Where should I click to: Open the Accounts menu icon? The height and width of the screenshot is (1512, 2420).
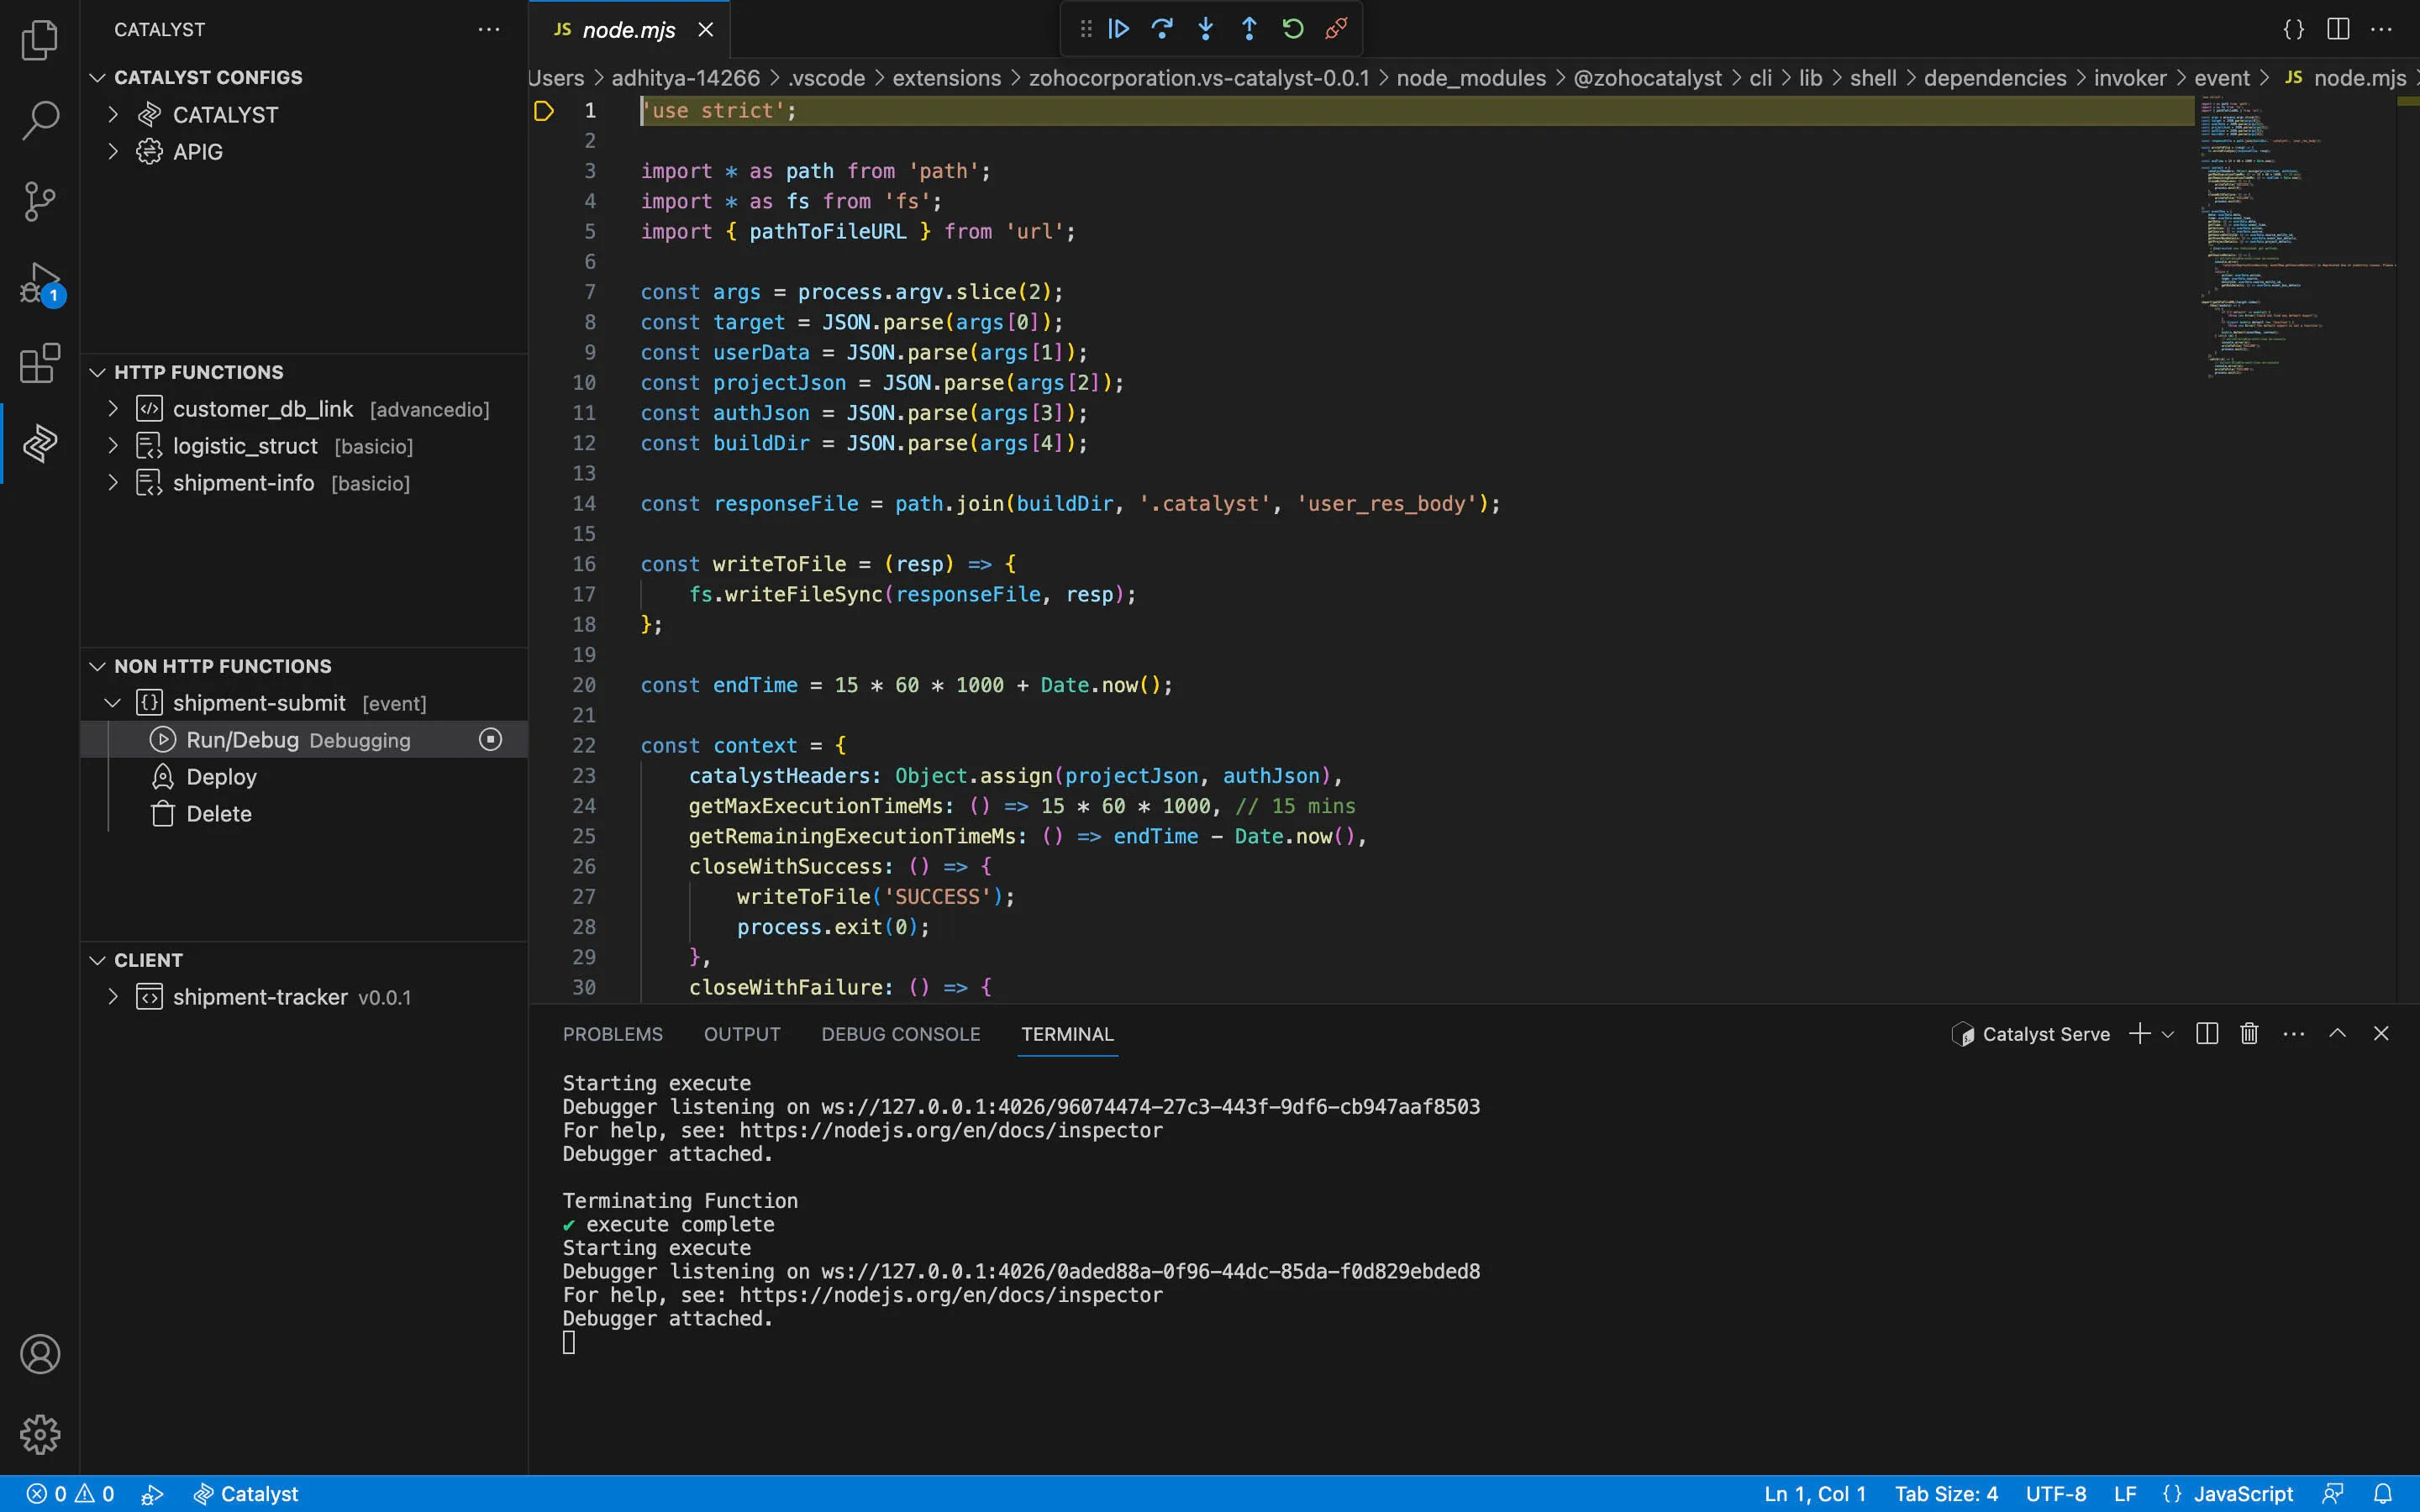click(x=40, y=1354)
